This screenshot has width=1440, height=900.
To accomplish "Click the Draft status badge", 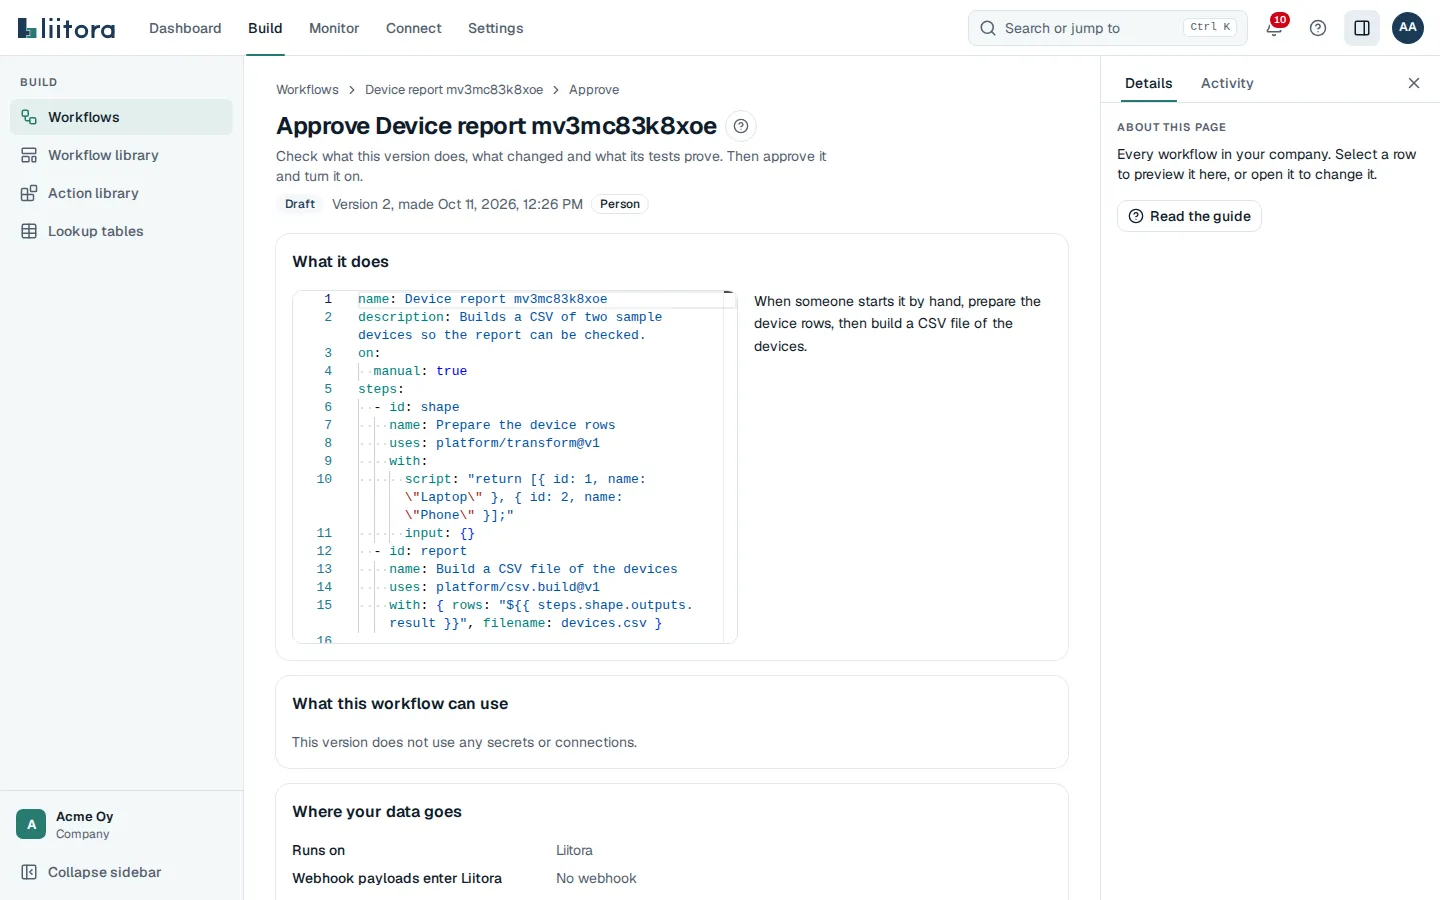I will (x=300, y=204).
